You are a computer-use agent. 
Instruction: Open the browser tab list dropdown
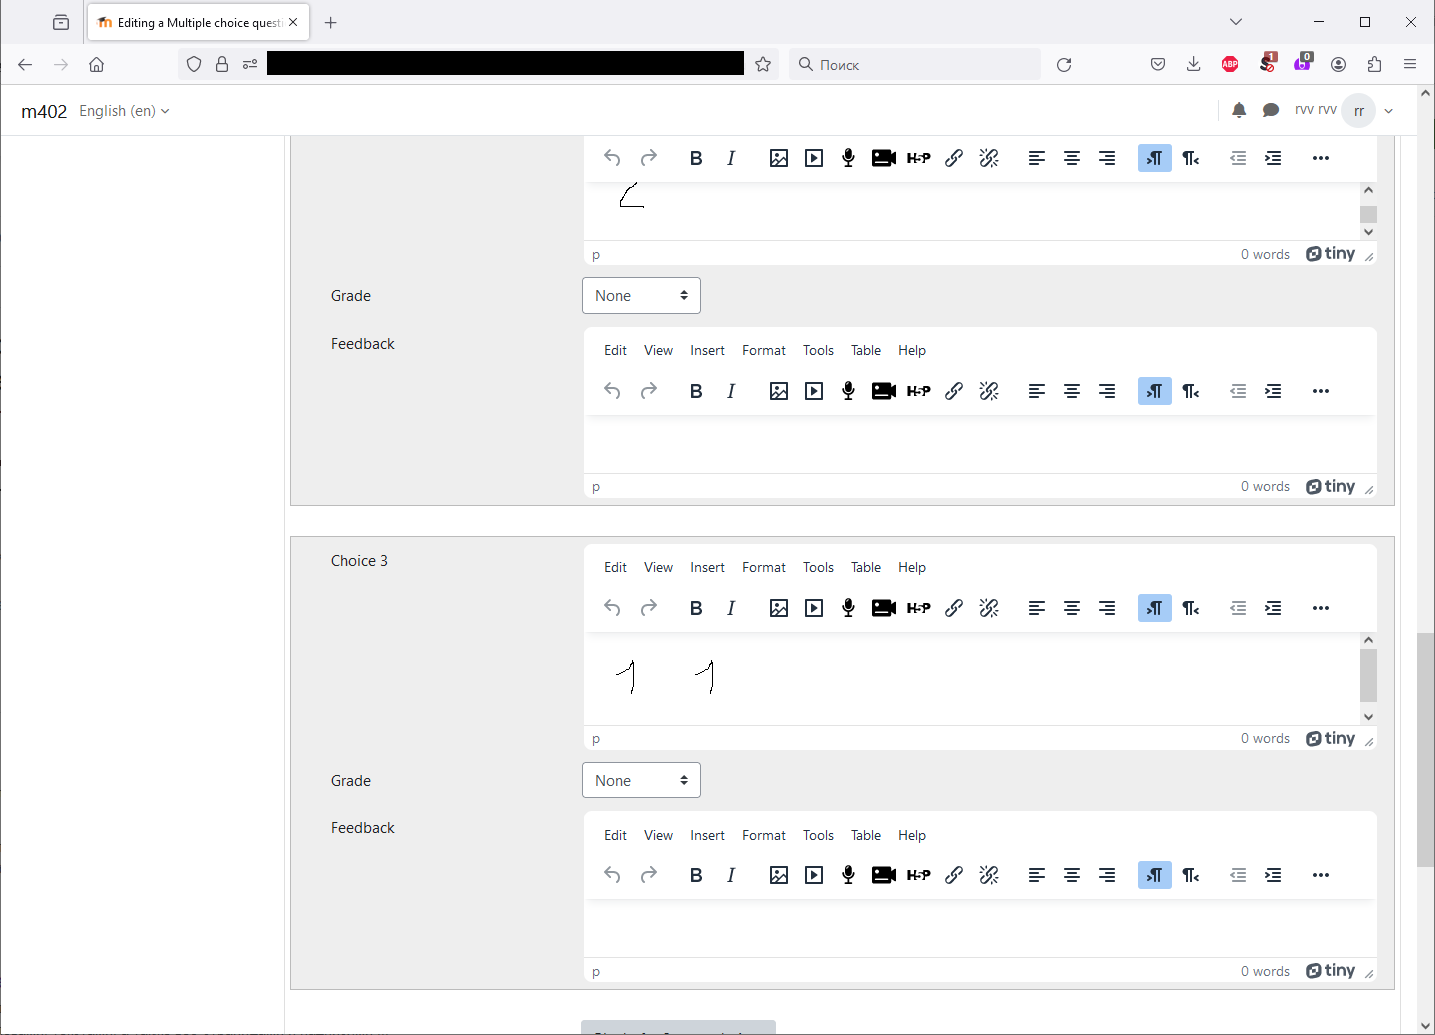pyautogui.click(x=1236, y=22)
